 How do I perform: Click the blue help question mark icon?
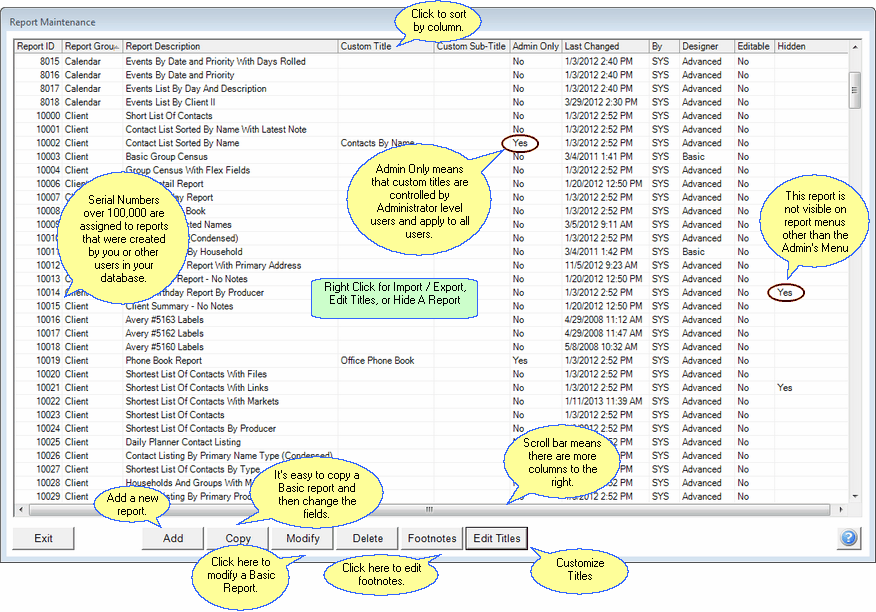coord(848,538)
